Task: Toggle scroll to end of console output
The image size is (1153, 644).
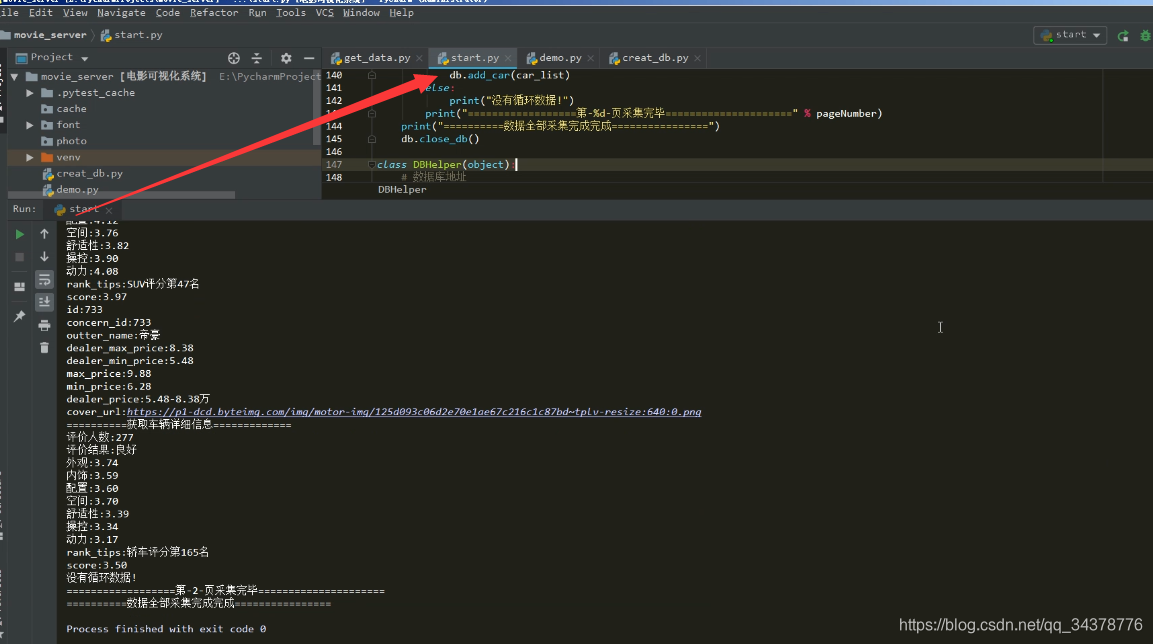Action: point(44,302)
